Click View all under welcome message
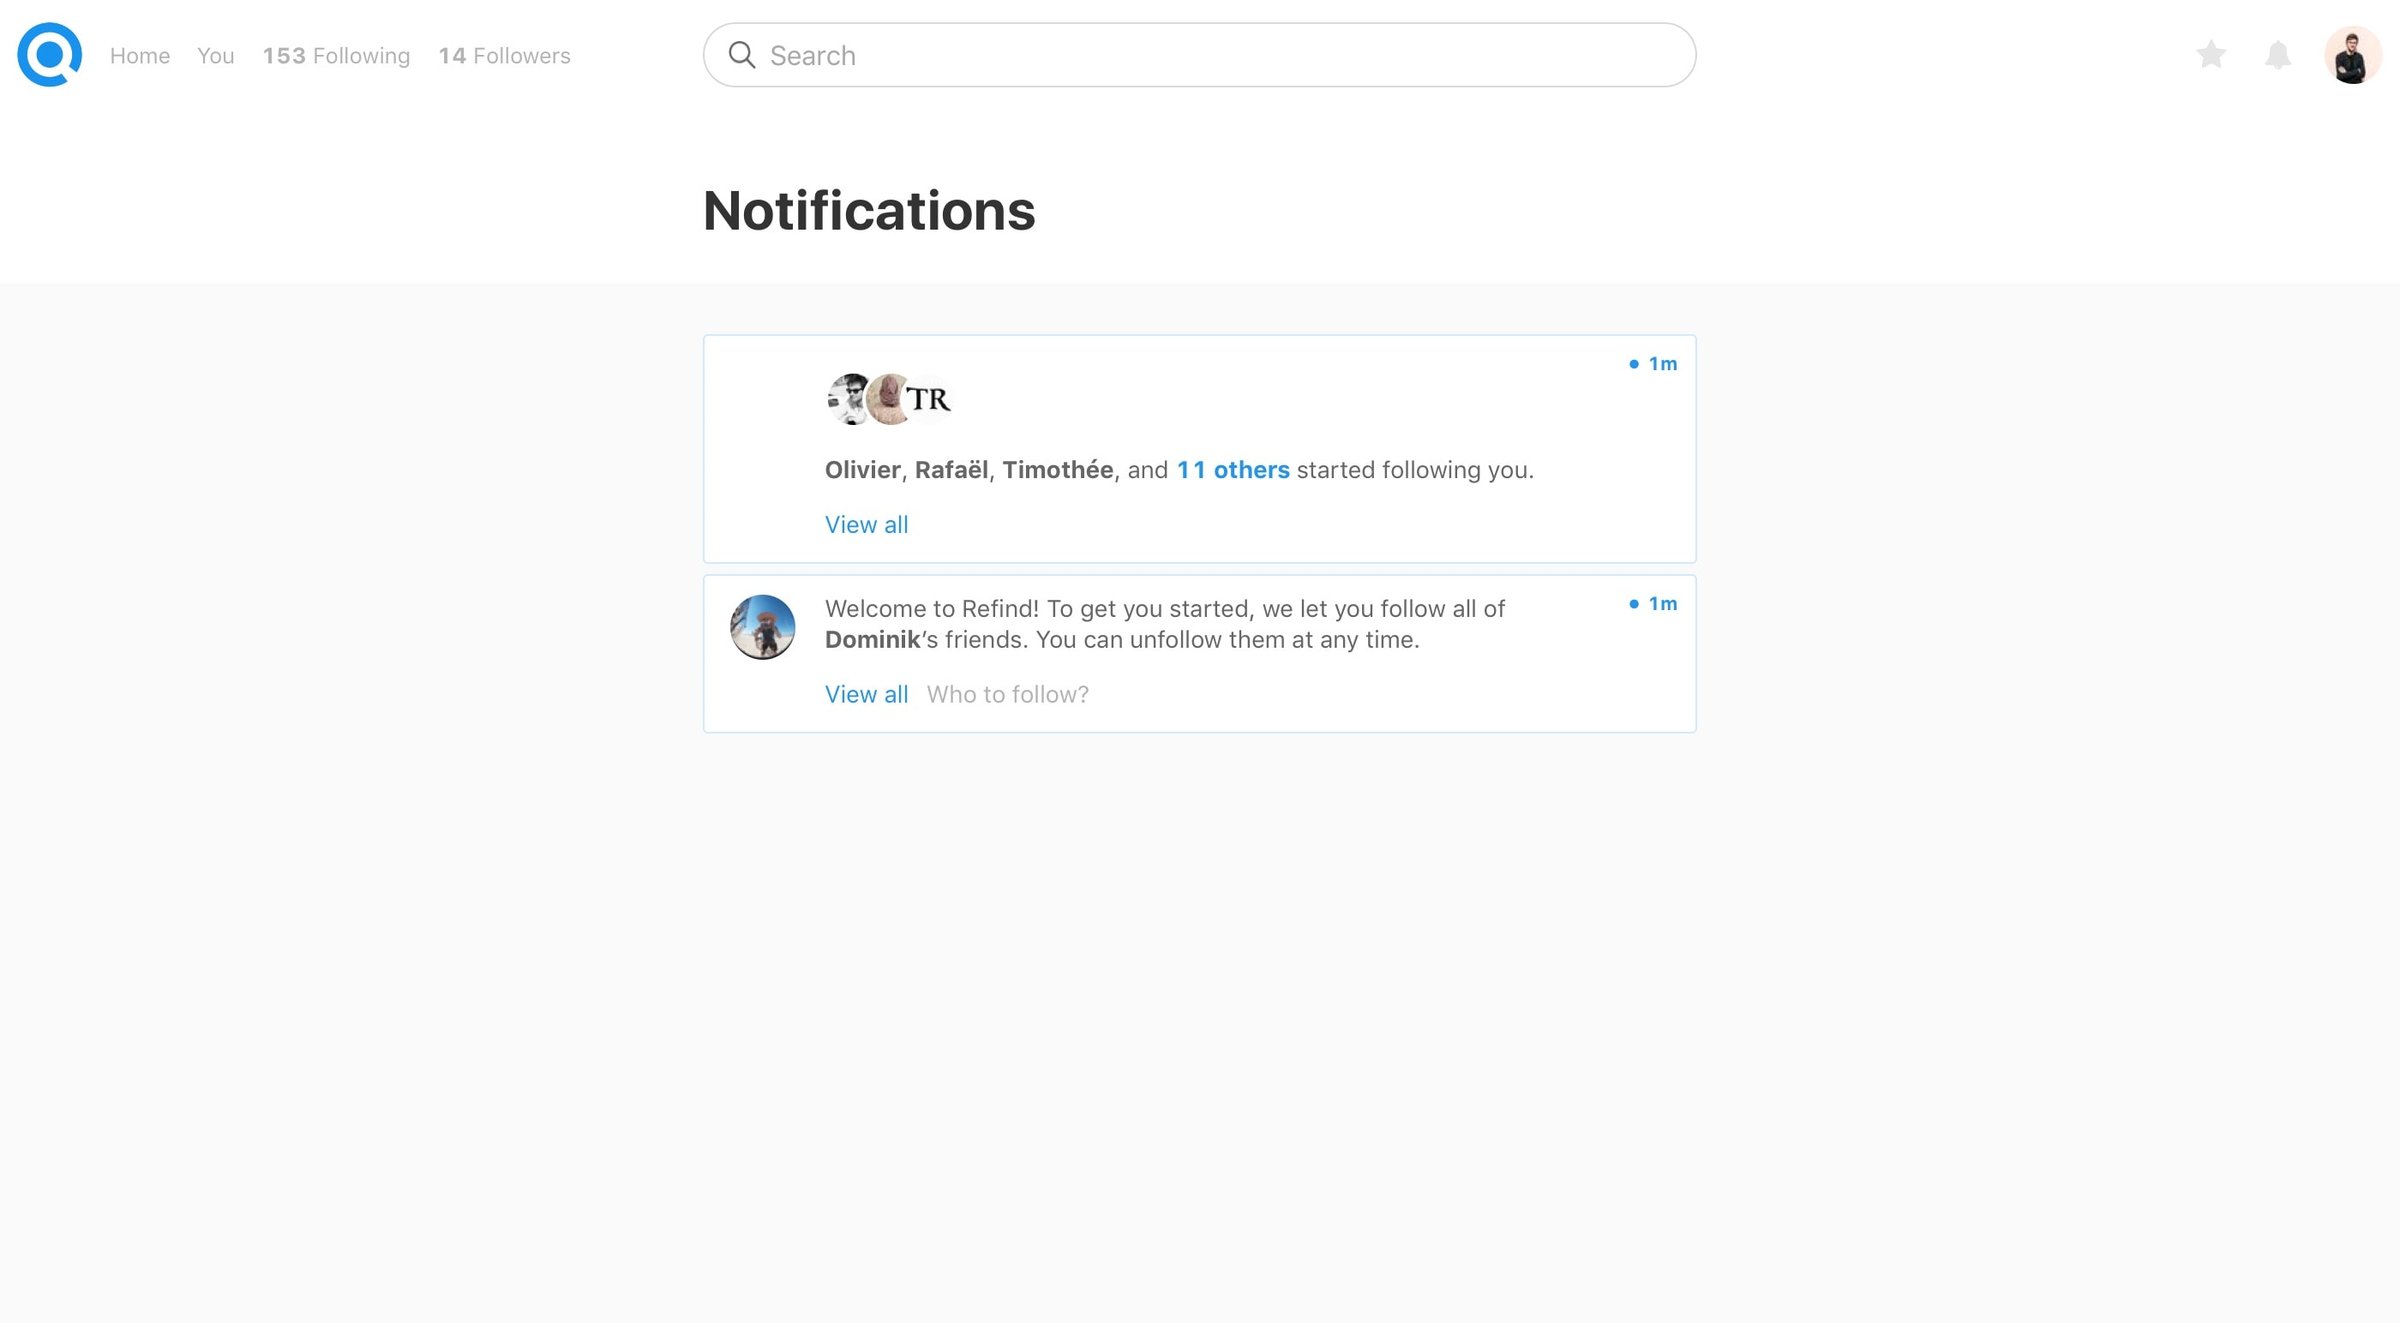2400x1323 pixels. (x=866, y=695)
